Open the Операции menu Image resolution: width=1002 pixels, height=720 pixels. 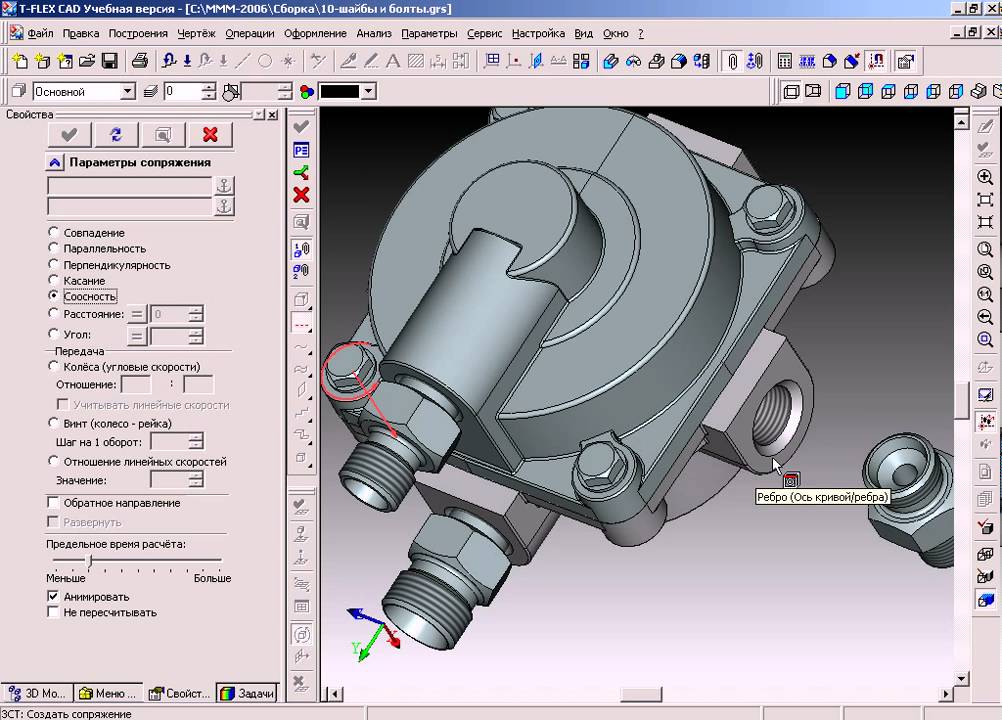tap(250, 33)
